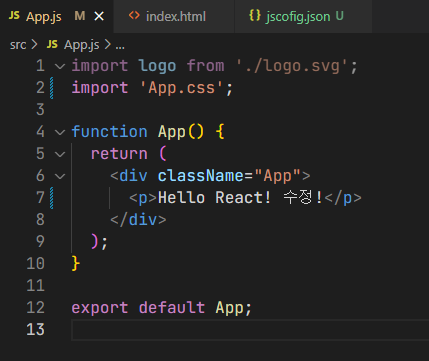Click the HTML icon on index.html tab
The height and width of the screenshot is (361, 429).
134,15
